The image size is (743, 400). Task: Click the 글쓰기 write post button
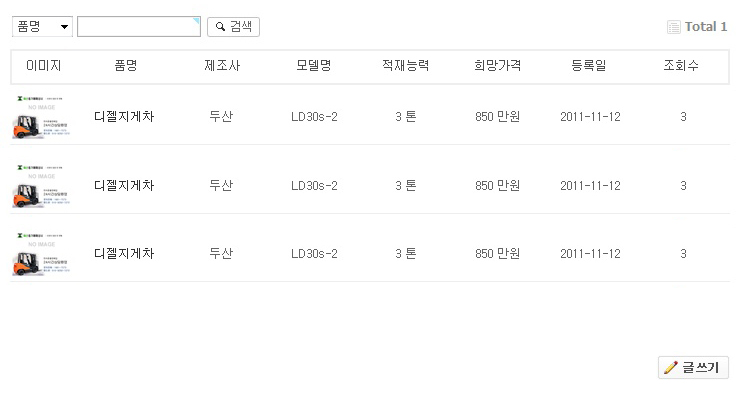click(693, 368)
